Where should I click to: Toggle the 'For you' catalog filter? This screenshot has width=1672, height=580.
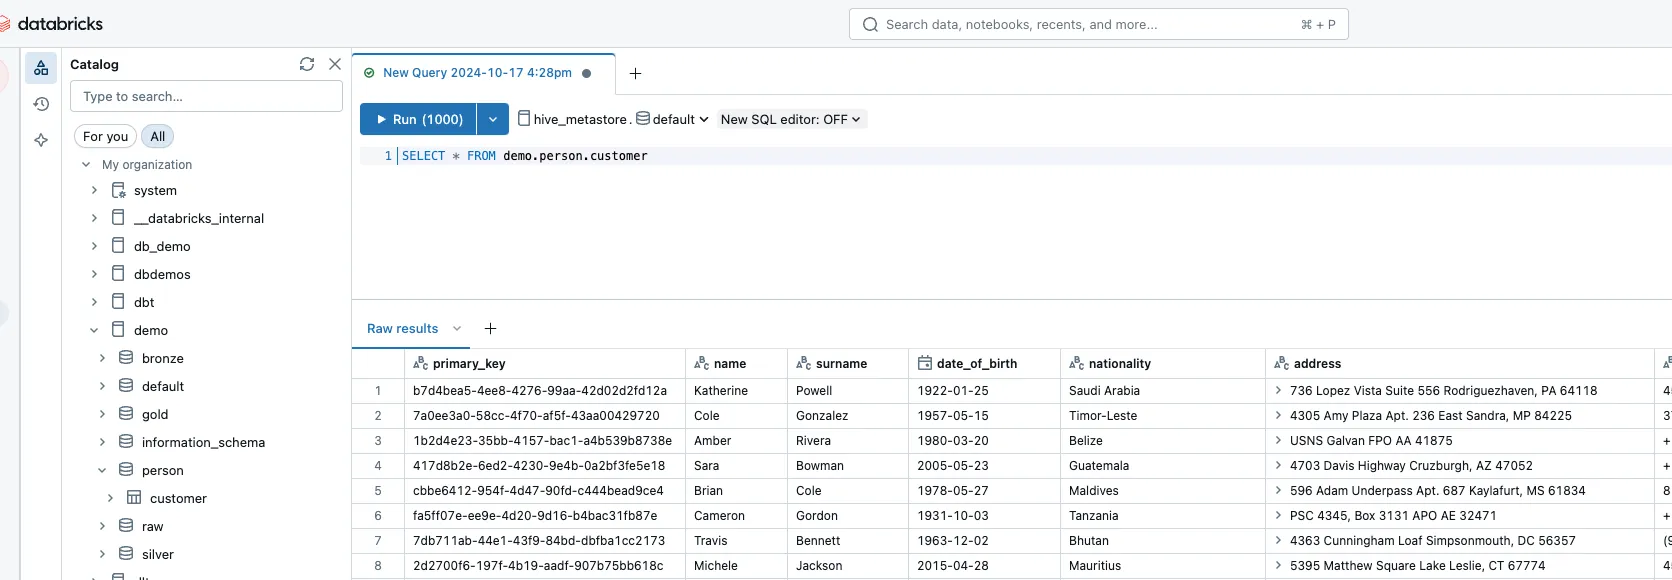click(x=105, y=136)
